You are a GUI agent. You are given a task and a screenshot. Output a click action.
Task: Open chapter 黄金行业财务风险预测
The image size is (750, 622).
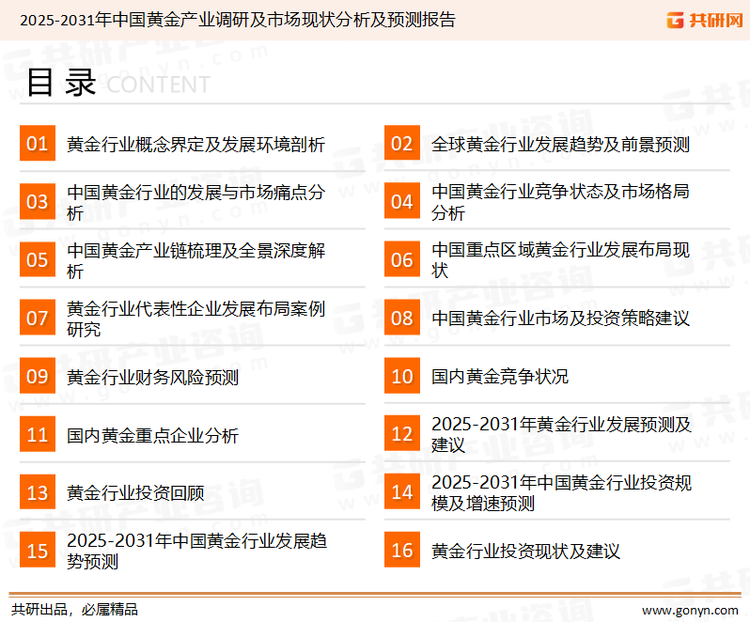pyautogui.click(x=152, y=377)
